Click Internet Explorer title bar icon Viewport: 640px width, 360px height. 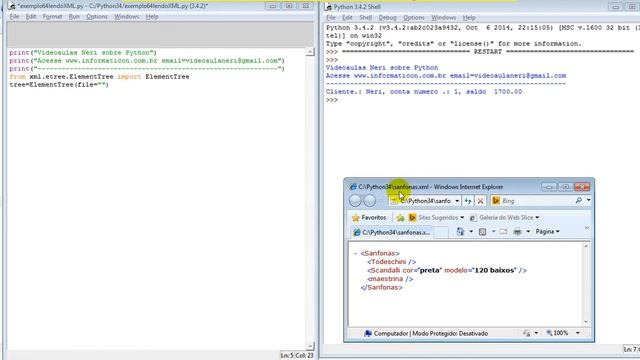tap(353, 187)
